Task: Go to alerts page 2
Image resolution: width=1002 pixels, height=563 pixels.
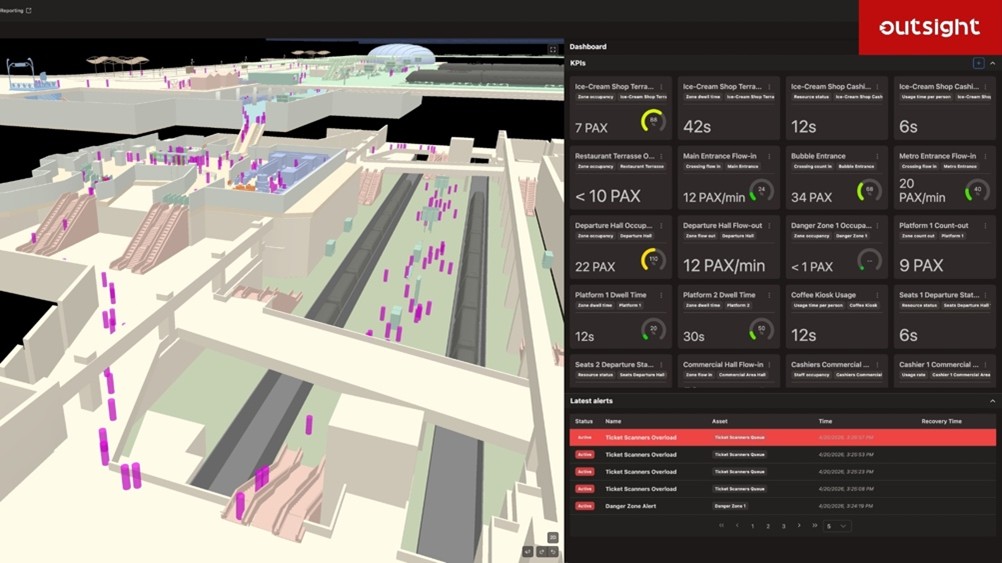Action: point(768,526)
